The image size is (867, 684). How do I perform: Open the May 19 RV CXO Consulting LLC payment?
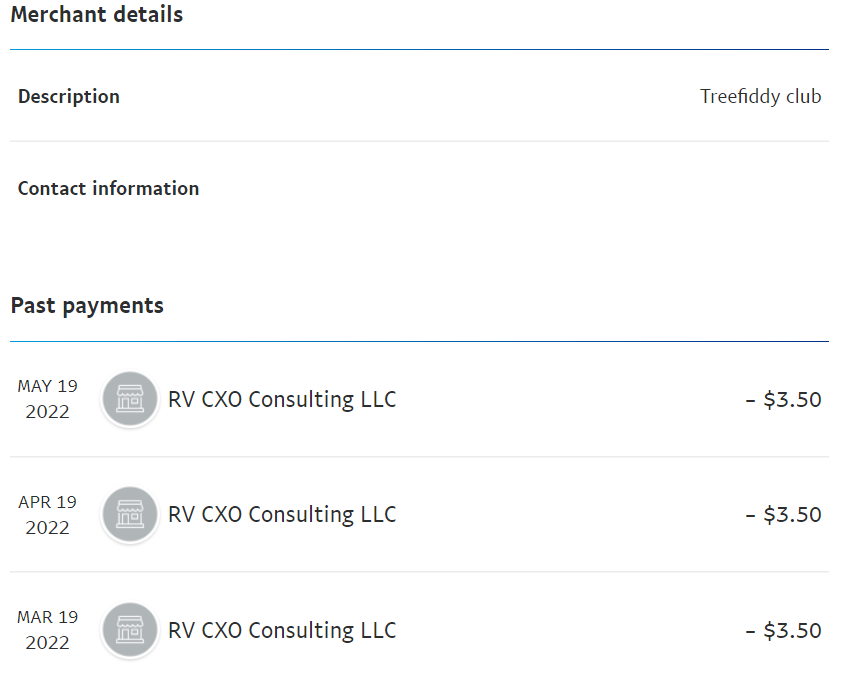[282, 400]
